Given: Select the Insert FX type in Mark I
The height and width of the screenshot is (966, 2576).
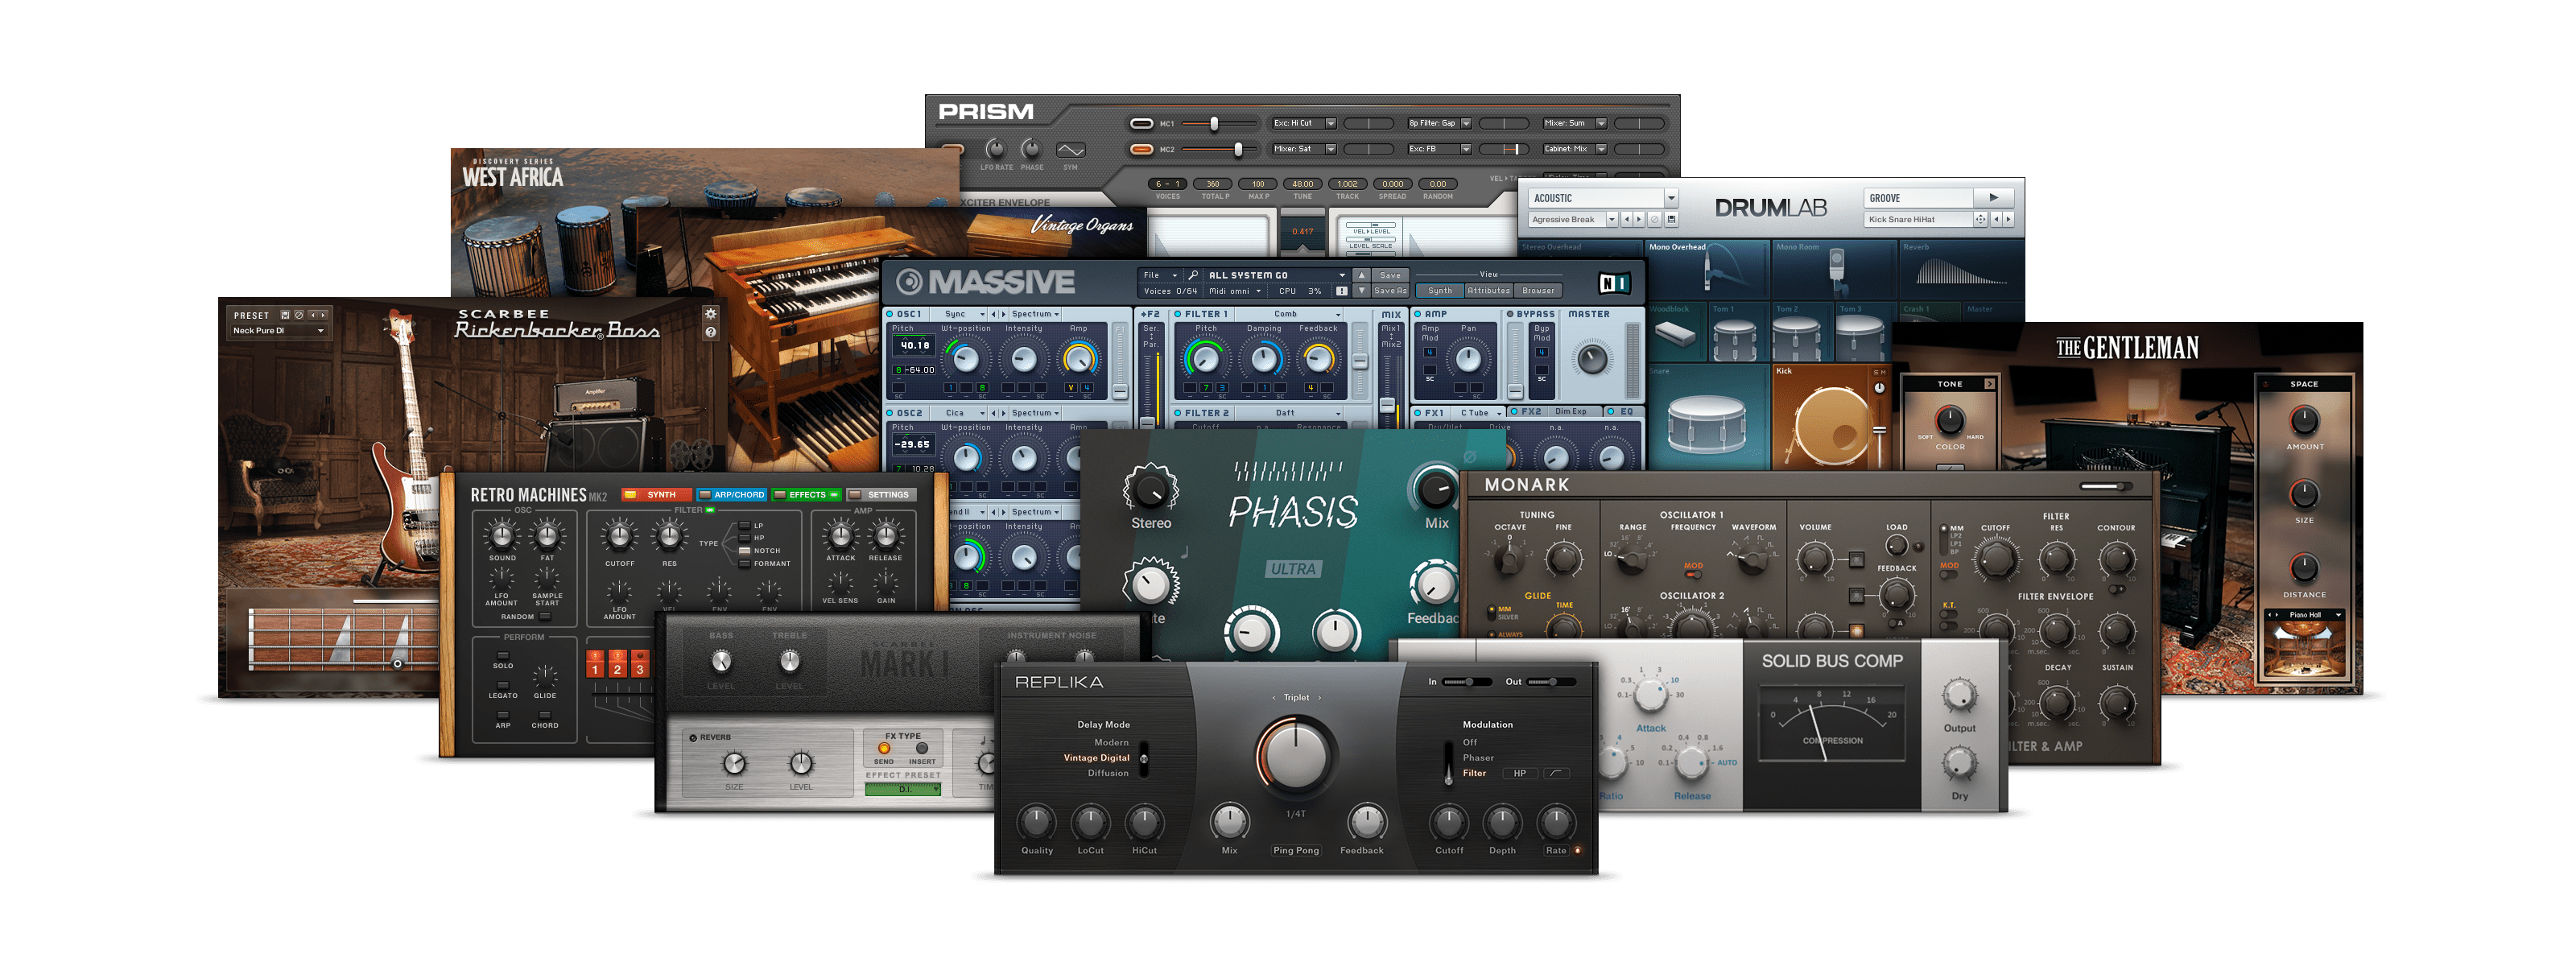Looking at the screenshot, I should pos(922,748).
